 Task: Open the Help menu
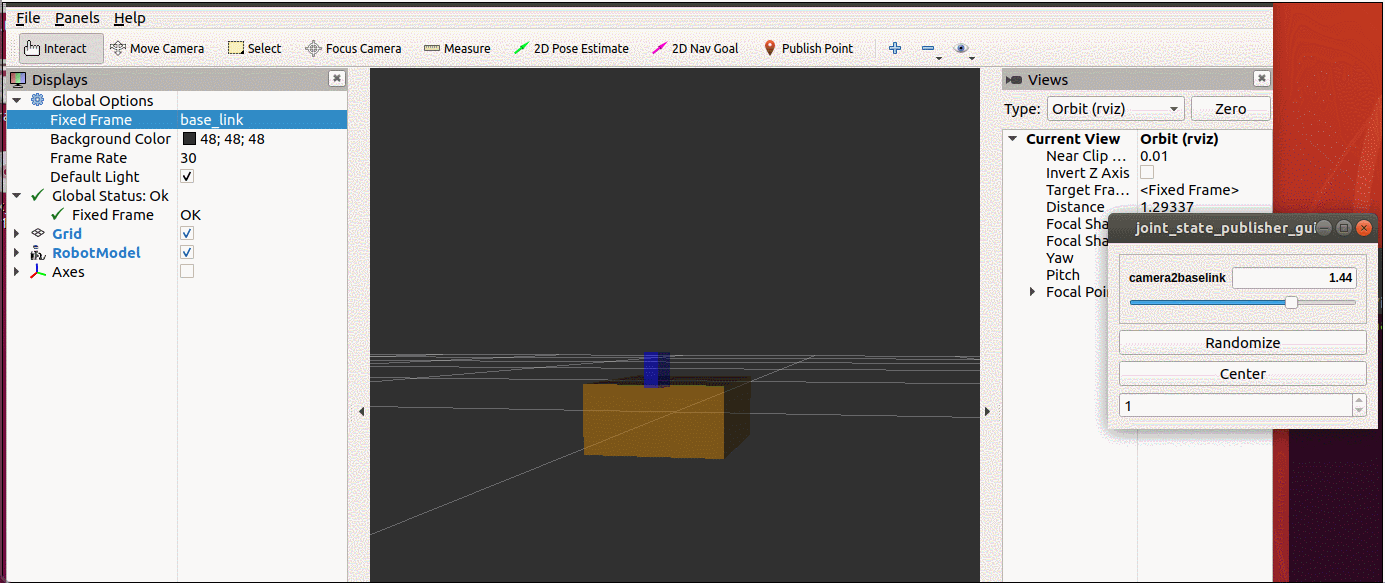129,18
